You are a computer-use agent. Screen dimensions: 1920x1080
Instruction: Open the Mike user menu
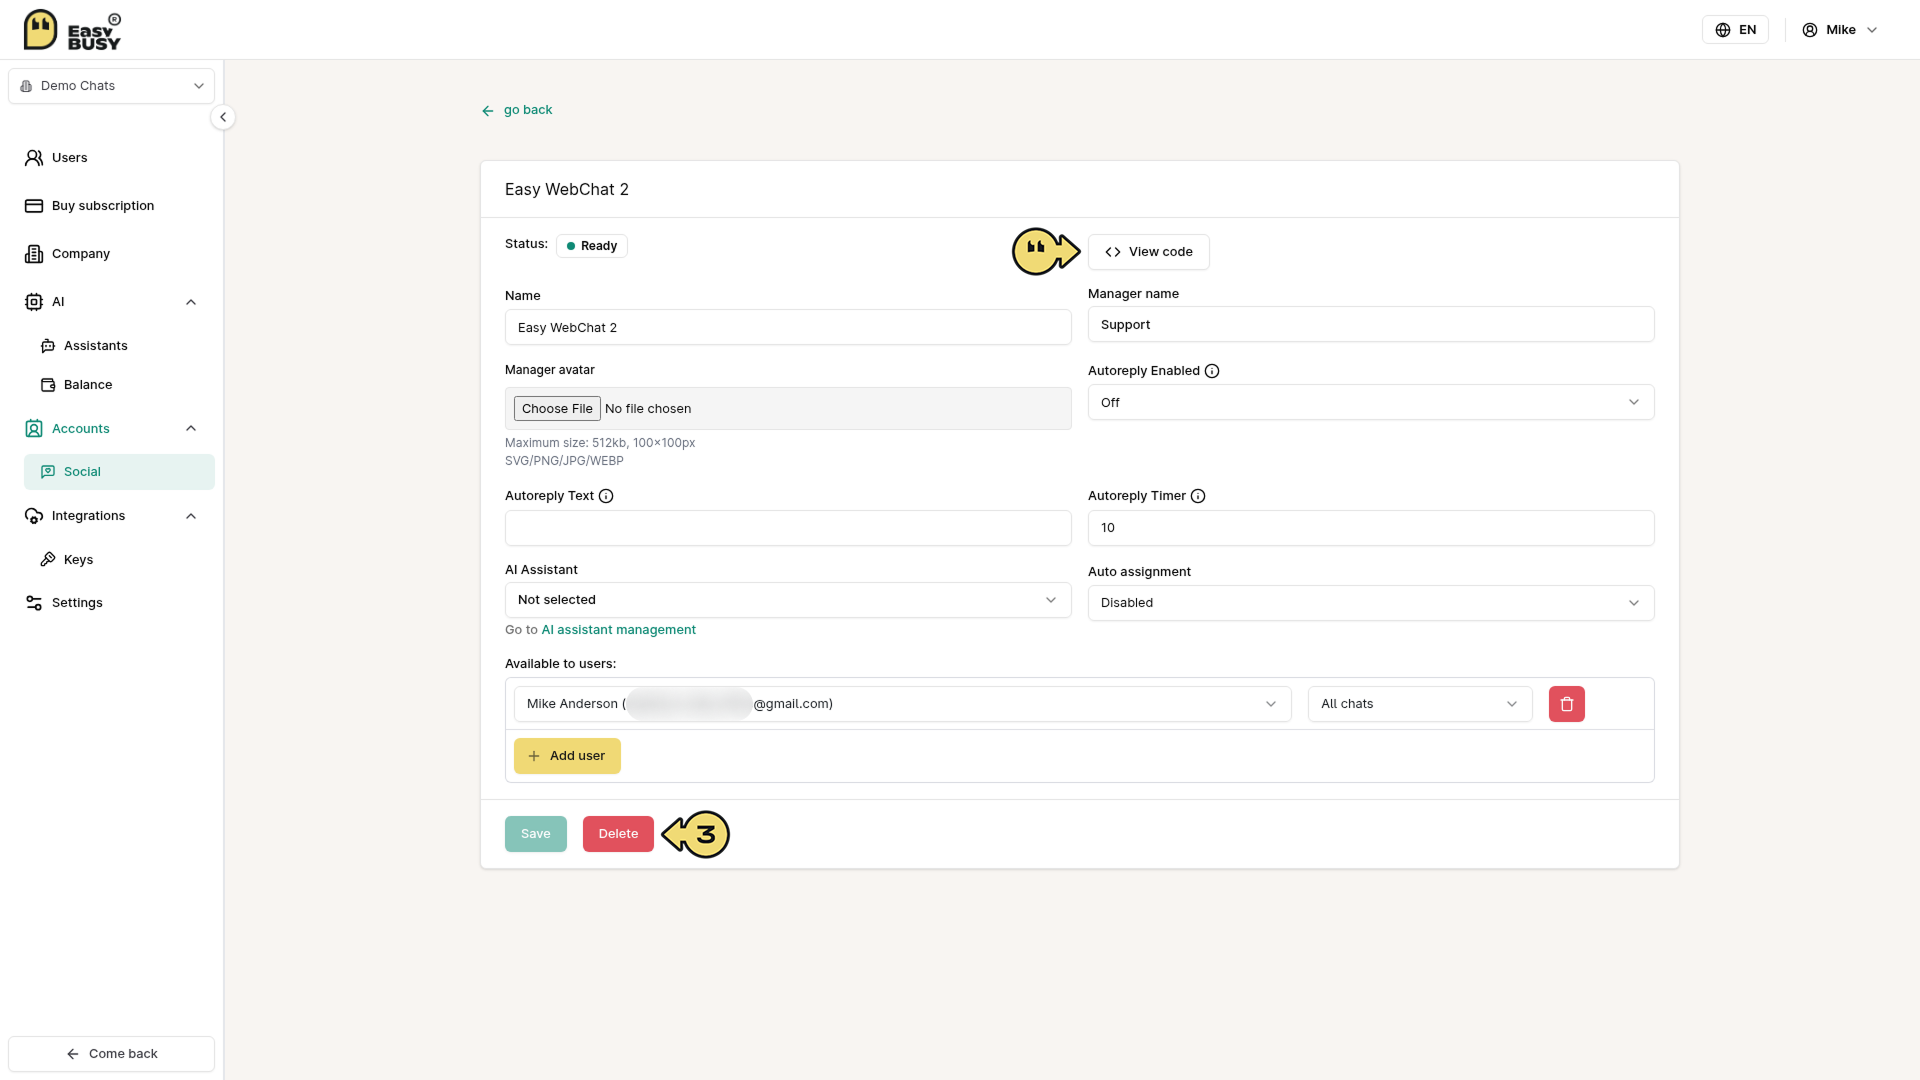(1839, 30)
